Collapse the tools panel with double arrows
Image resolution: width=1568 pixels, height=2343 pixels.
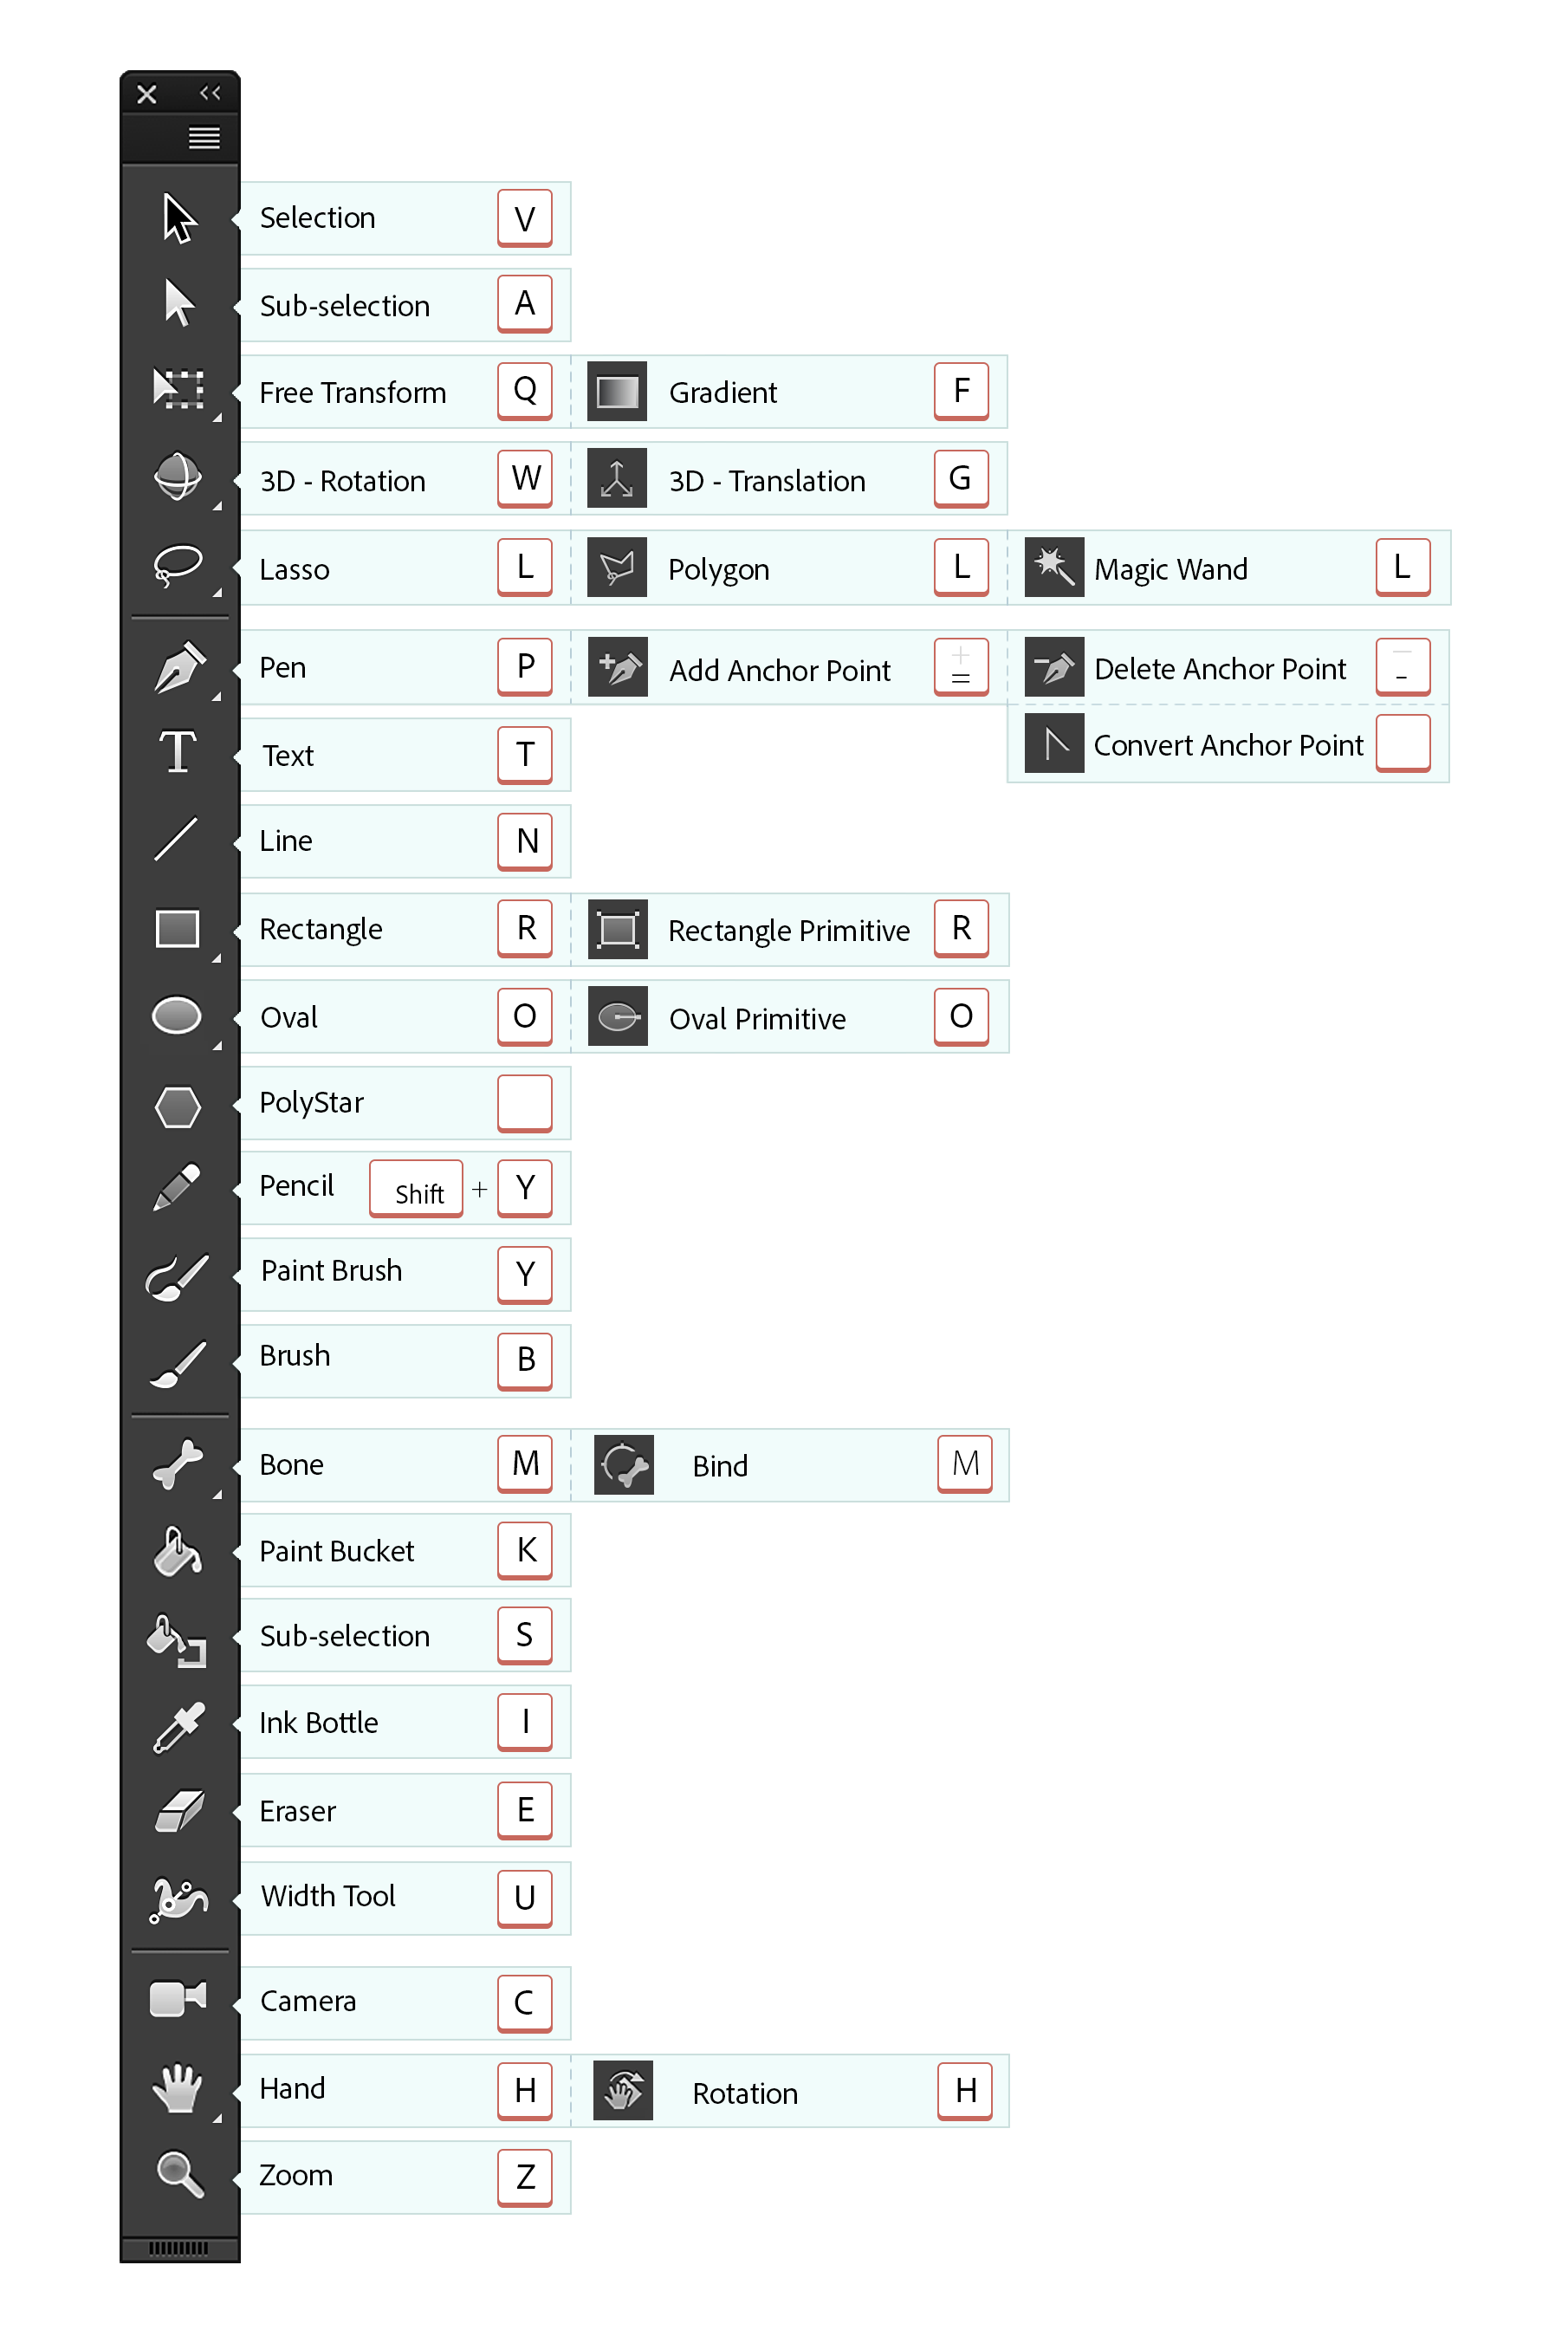coord(210,93)
